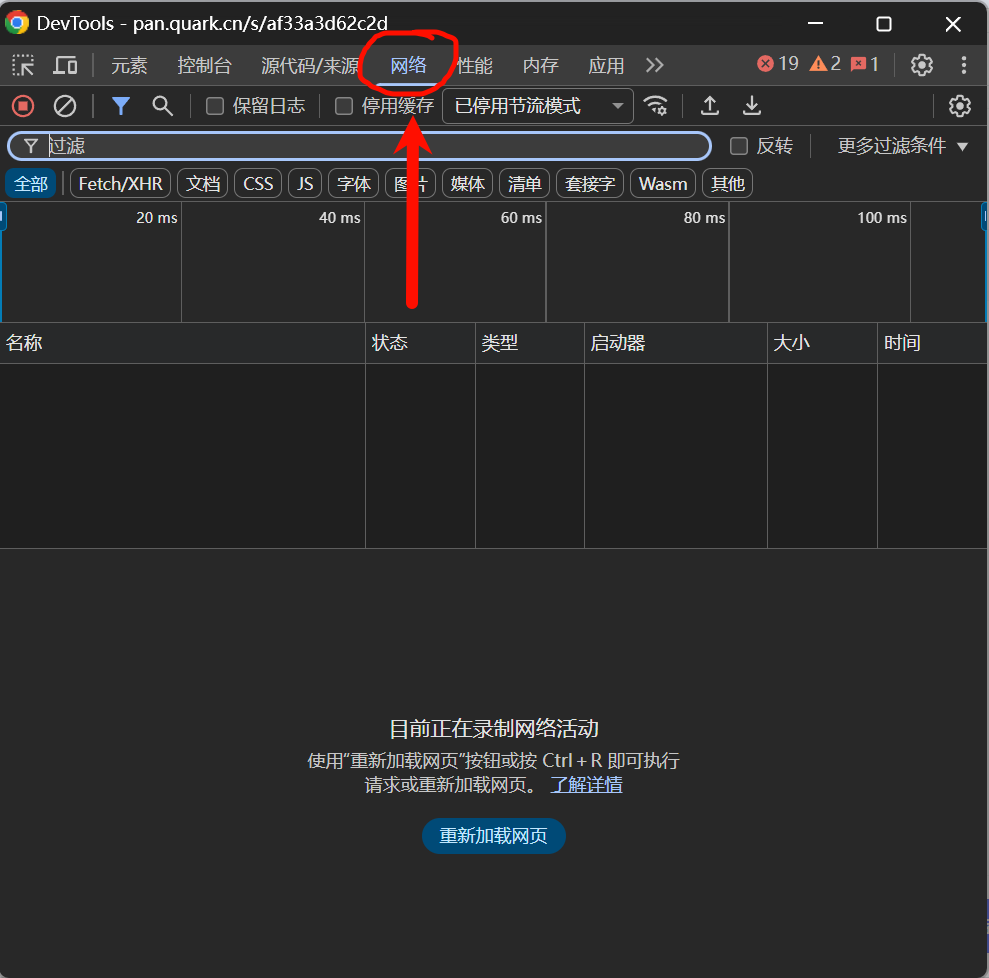Open the three-dot customize menu
989x978 pixels.
click(963, 65)
